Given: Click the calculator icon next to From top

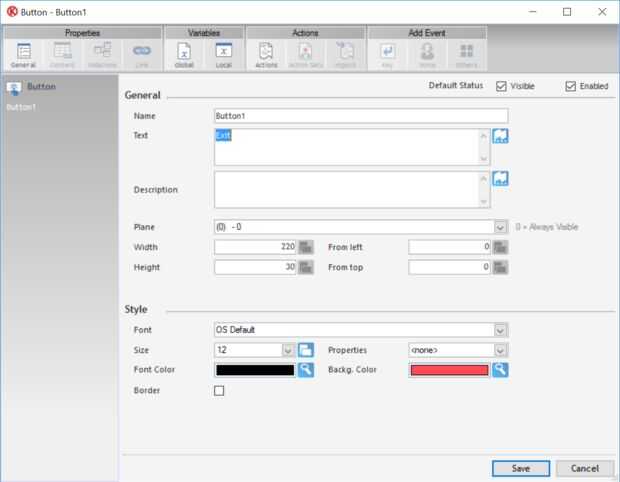Looking at the screenshot, I should click(500, 267).
